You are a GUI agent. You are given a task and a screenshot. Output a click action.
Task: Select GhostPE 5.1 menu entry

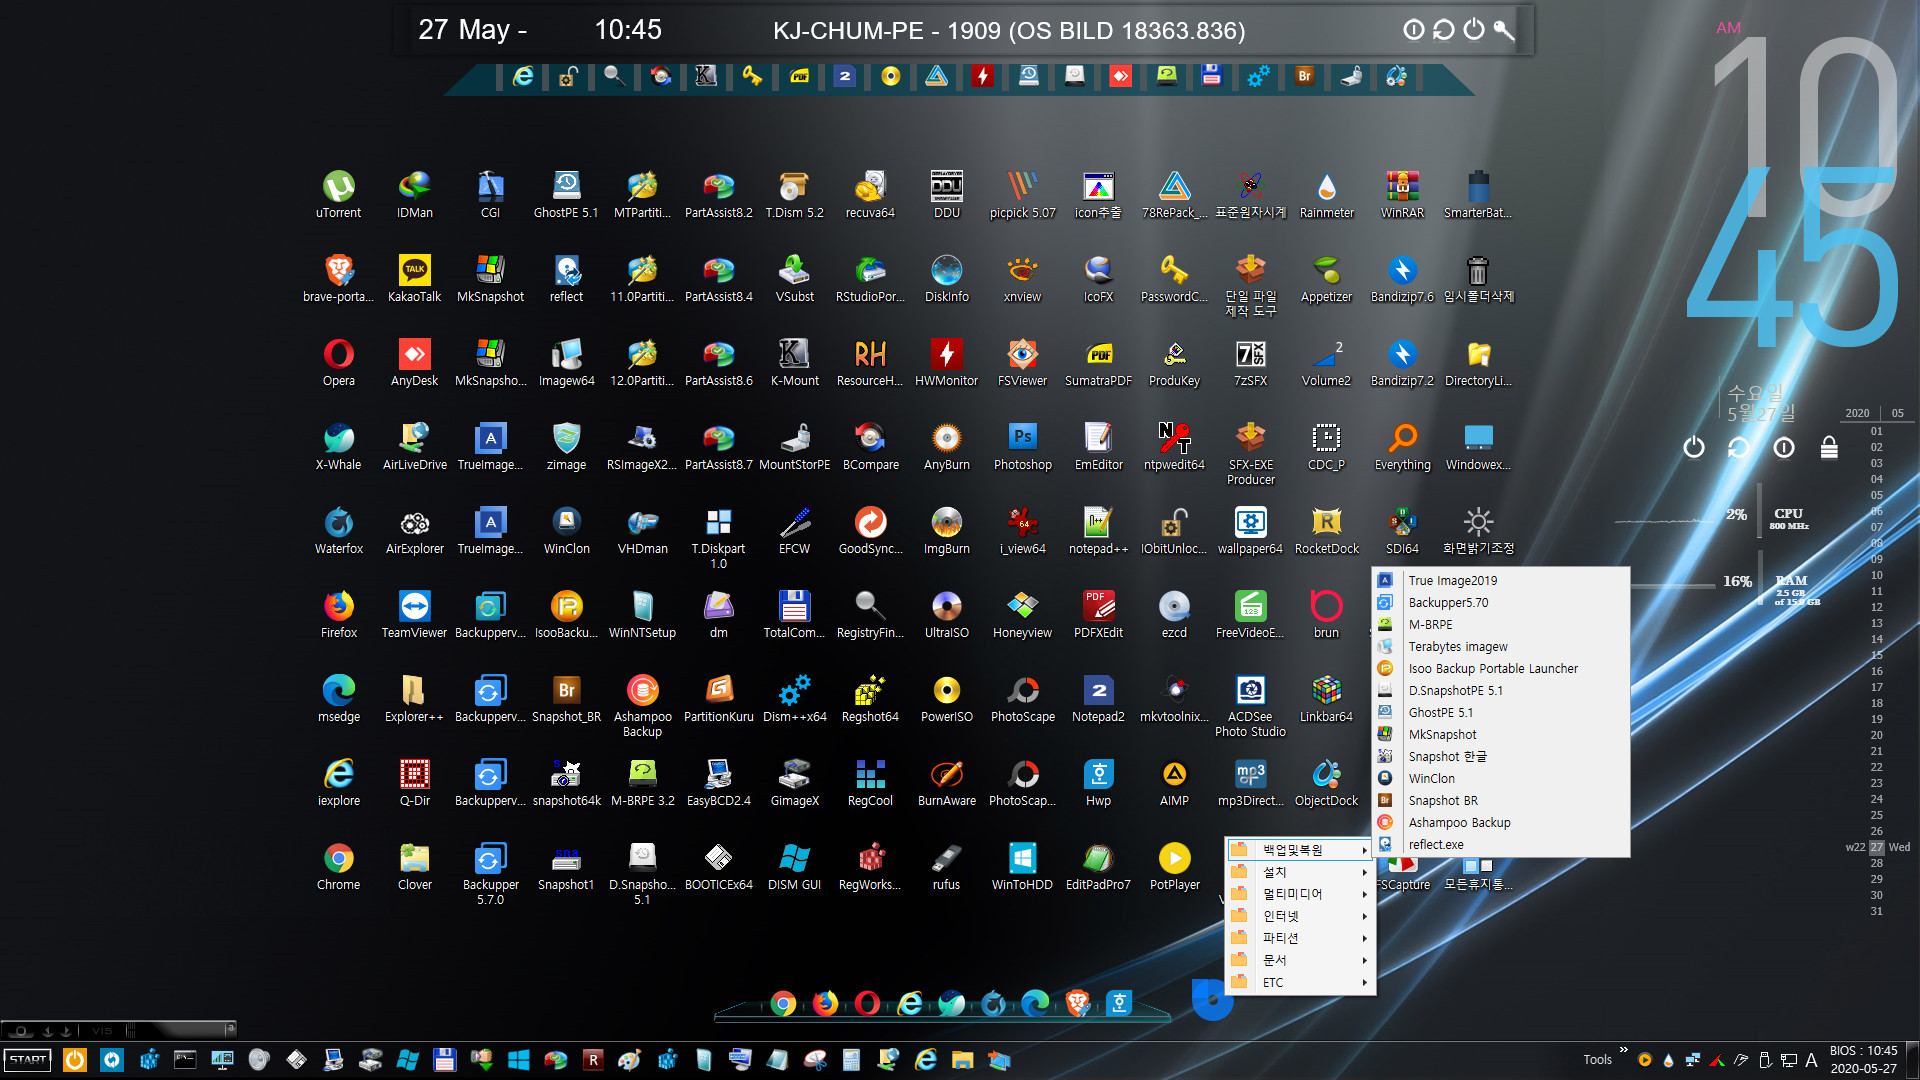pos(1501,712)
